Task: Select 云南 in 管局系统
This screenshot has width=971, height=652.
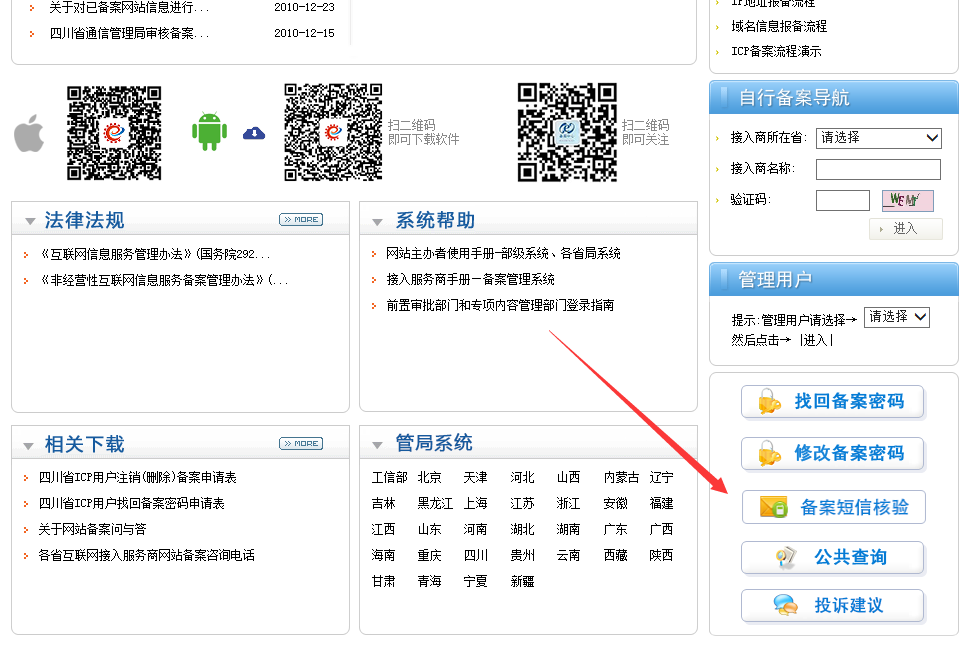Action: [568, 555]
